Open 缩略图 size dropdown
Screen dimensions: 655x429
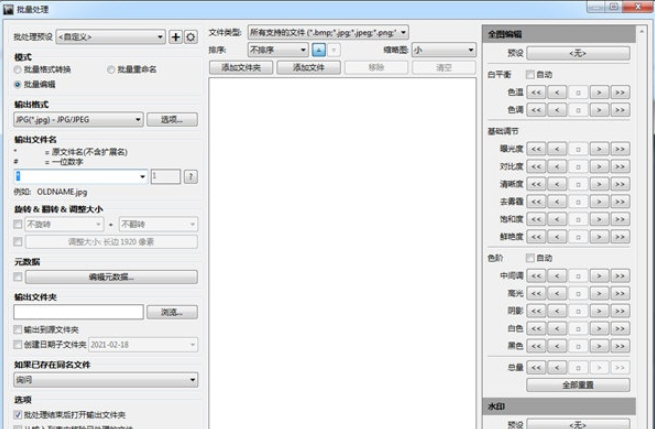pos(444,50)
